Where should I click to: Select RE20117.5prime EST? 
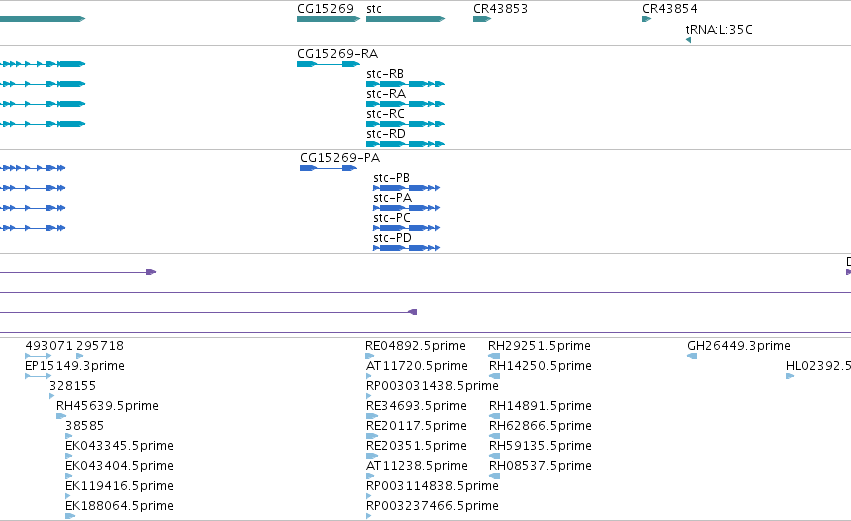[x=372, y=436]
